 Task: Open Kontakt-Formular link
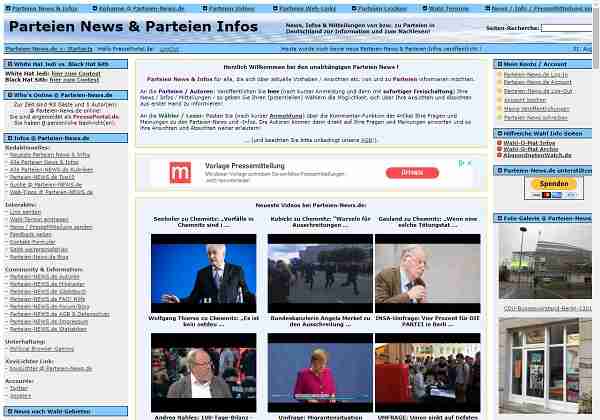[33, 242]
